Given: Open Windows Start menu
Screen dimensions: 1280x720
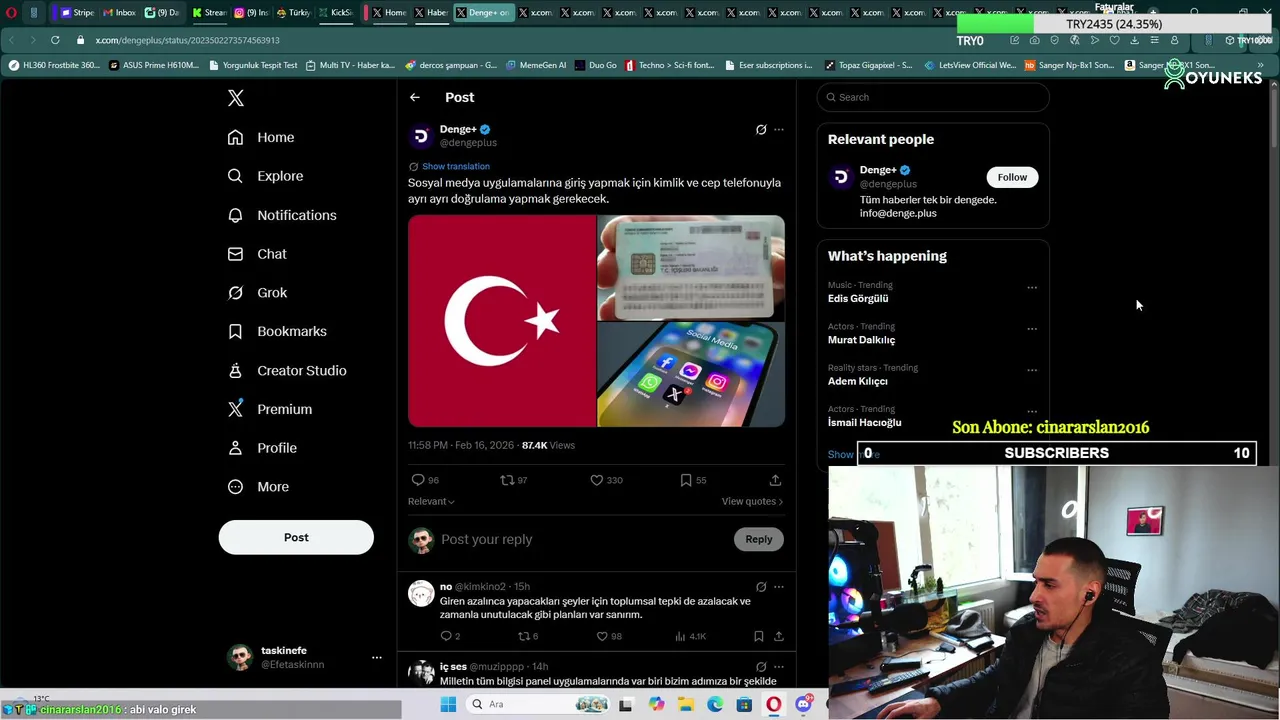Looking at the screenshot, I should [x=448, y=704].
